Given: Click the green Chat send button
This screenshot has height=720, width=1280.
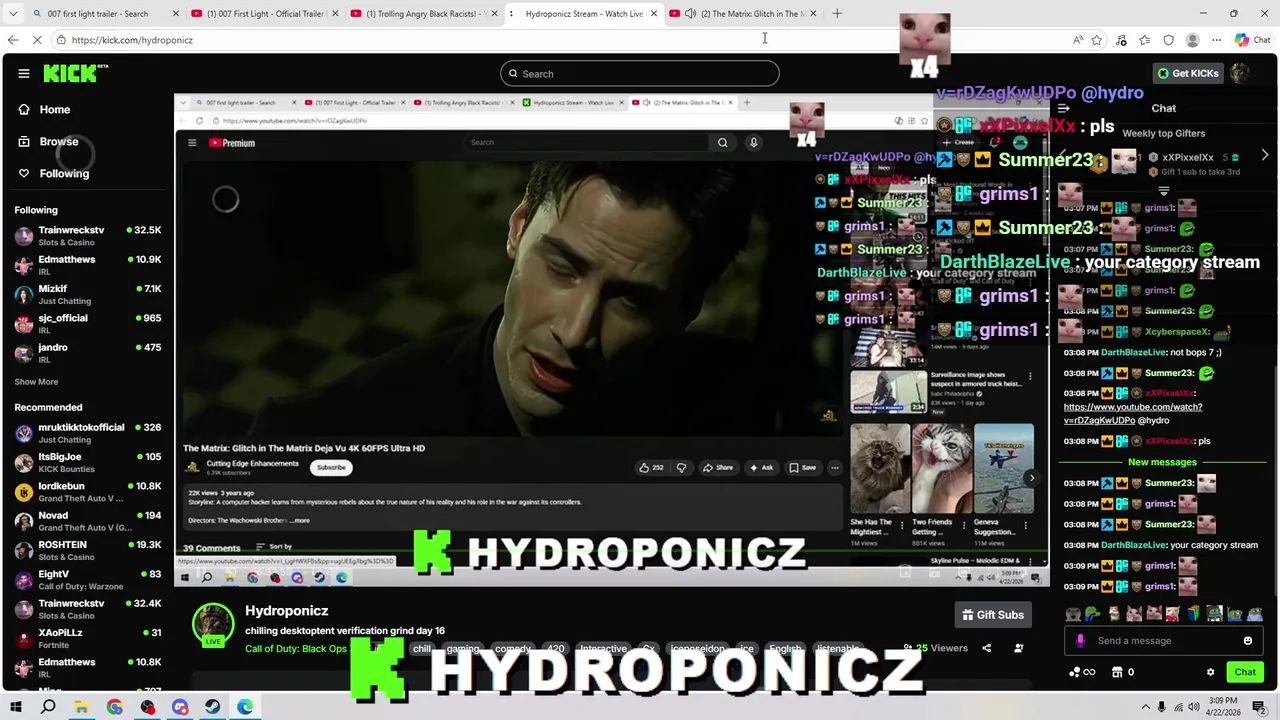Looking at the screenshot, I should (x=1245, y=672).
